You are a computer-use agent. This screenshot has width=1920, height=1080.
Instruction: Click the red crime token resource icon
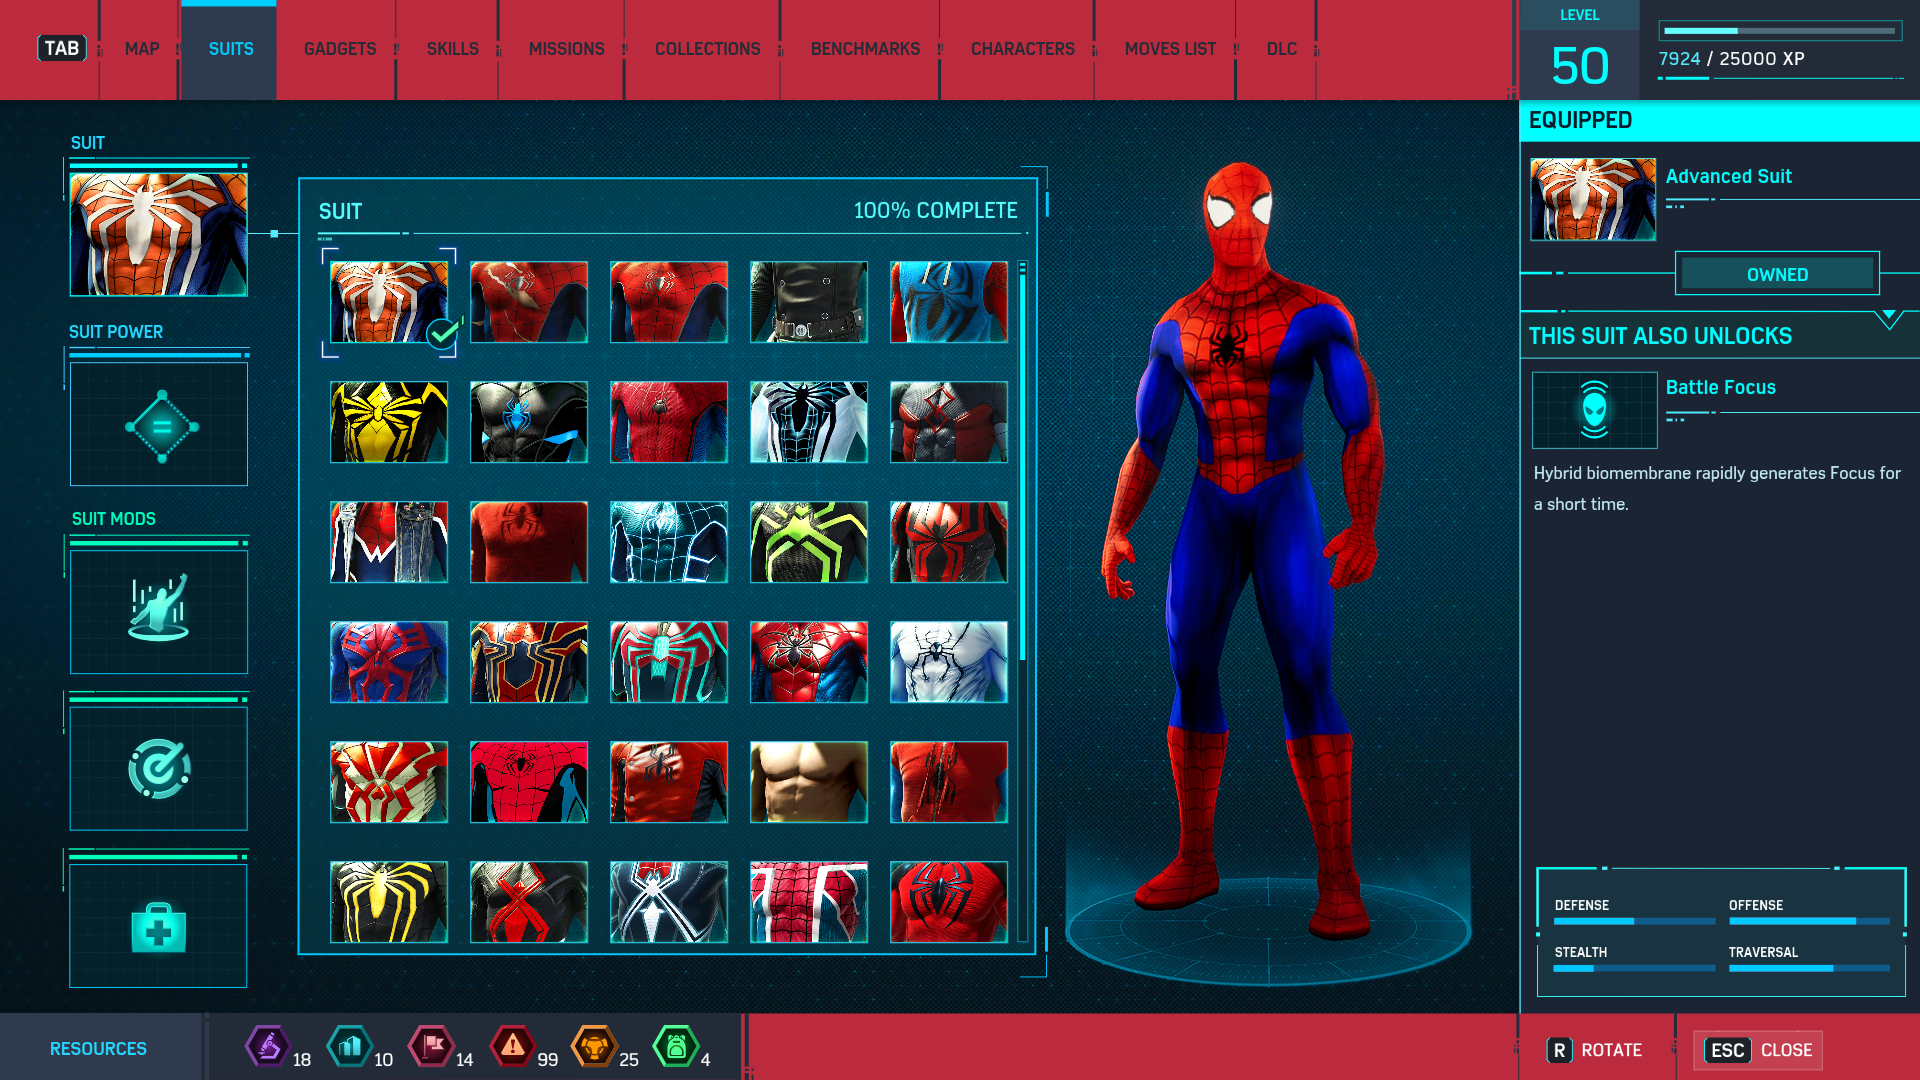coord(512,1047)
